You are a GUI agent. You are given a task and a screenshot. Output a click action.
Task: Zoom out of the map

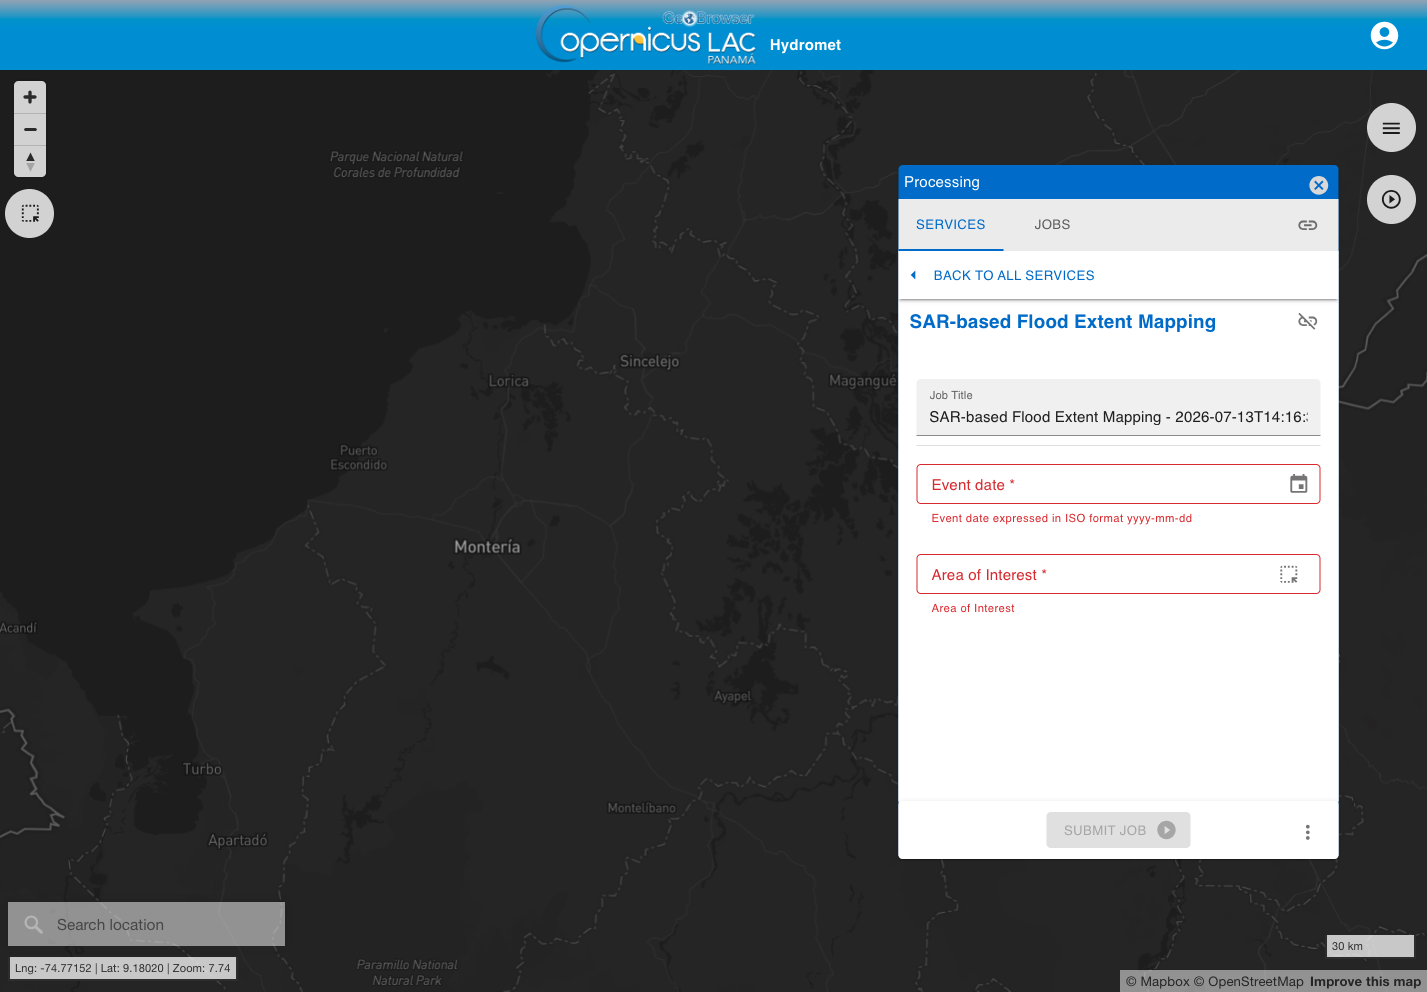tap(30, 129)
